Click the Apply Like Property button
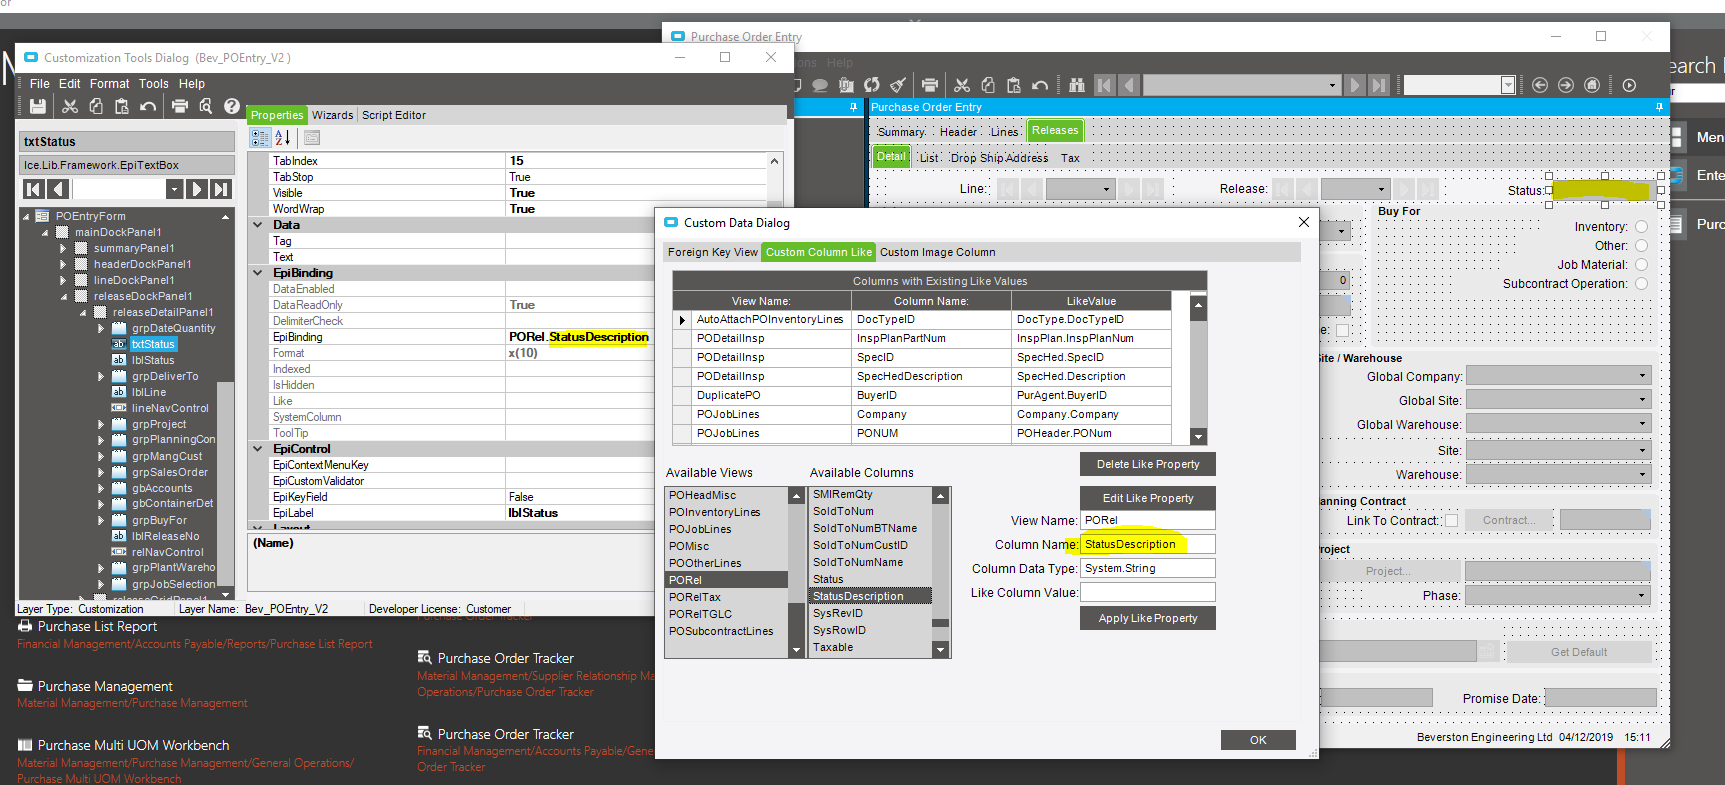1725x785 pixels. tap(1148, 618)
